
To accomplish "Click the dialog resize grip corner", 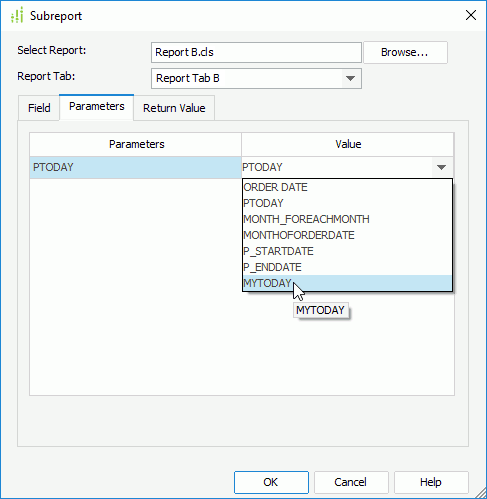I will (x=481, y=493).
